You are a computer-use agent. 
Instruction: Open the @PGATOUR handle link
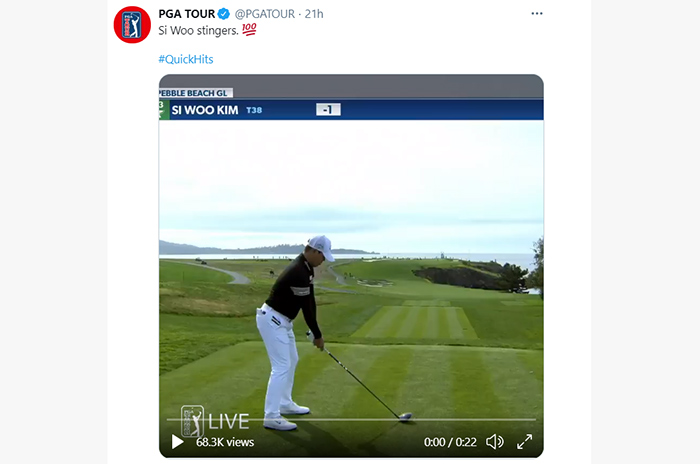click(x=265, y=14)
